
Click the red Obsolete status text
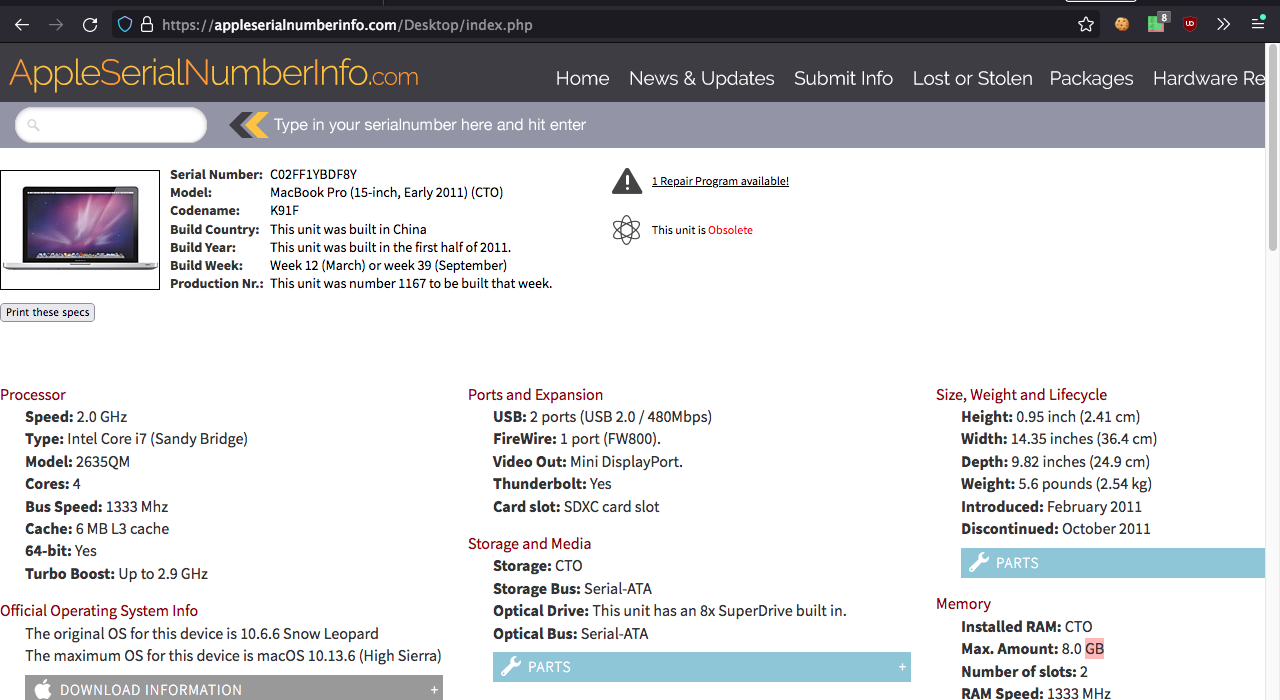[x=730, y=230]
